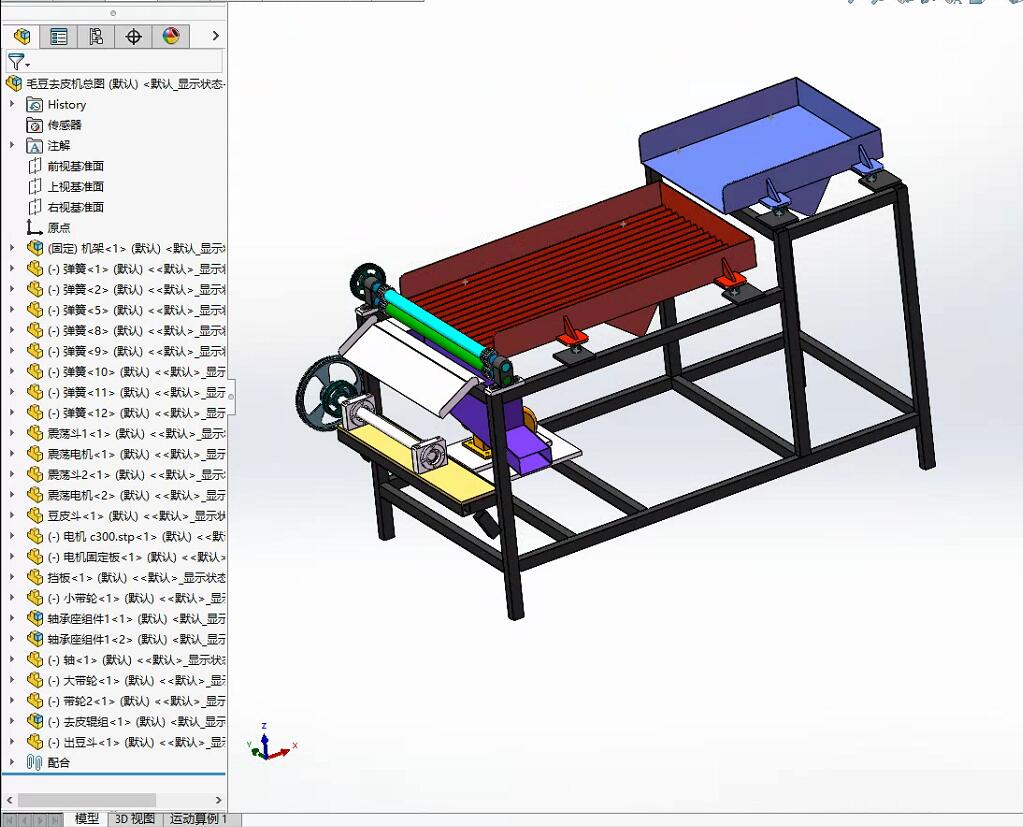This screenshot has height=827, width=1023.
Task: Expand the 弹簧<8> component
Action: click(x=12, y=331)
